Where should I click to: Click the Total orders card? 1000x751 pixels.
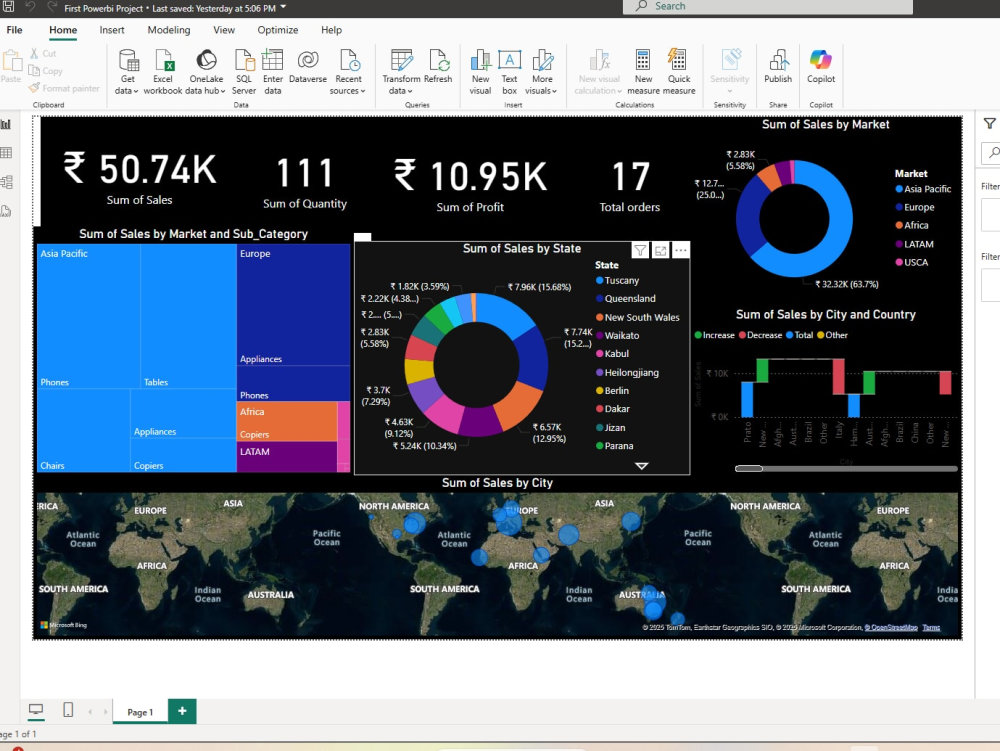629,184
